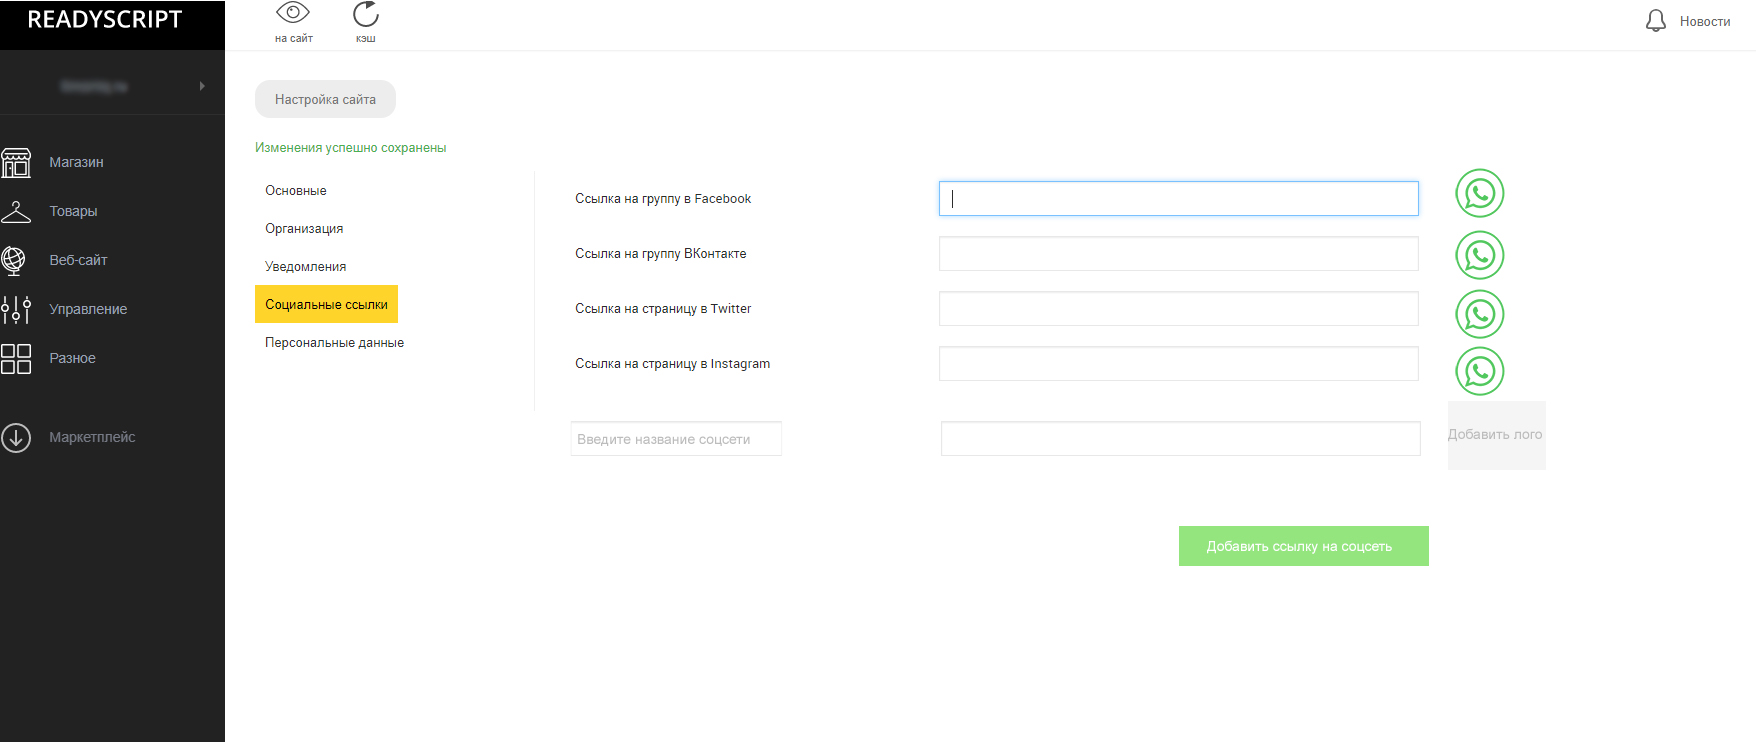Open Разное section with grid icon
1756x742 pixels.
point(16,358)
